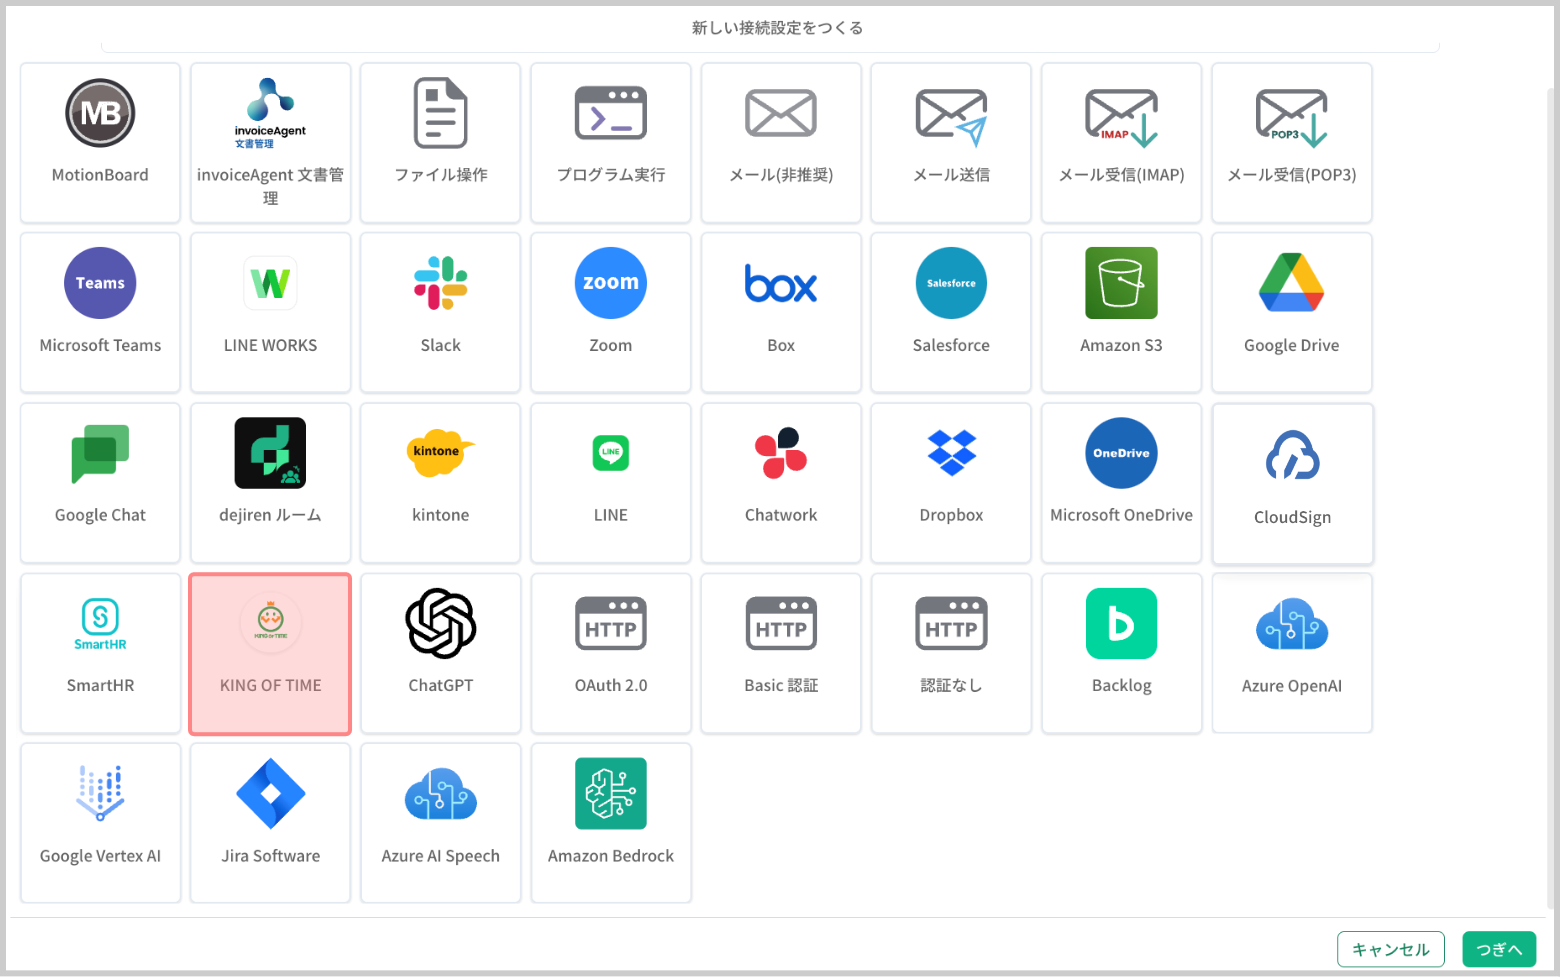The height and width of the screenshot is (977, 1560).
Task: Select the ファイル操作 document icon
Action: (441, 113)
